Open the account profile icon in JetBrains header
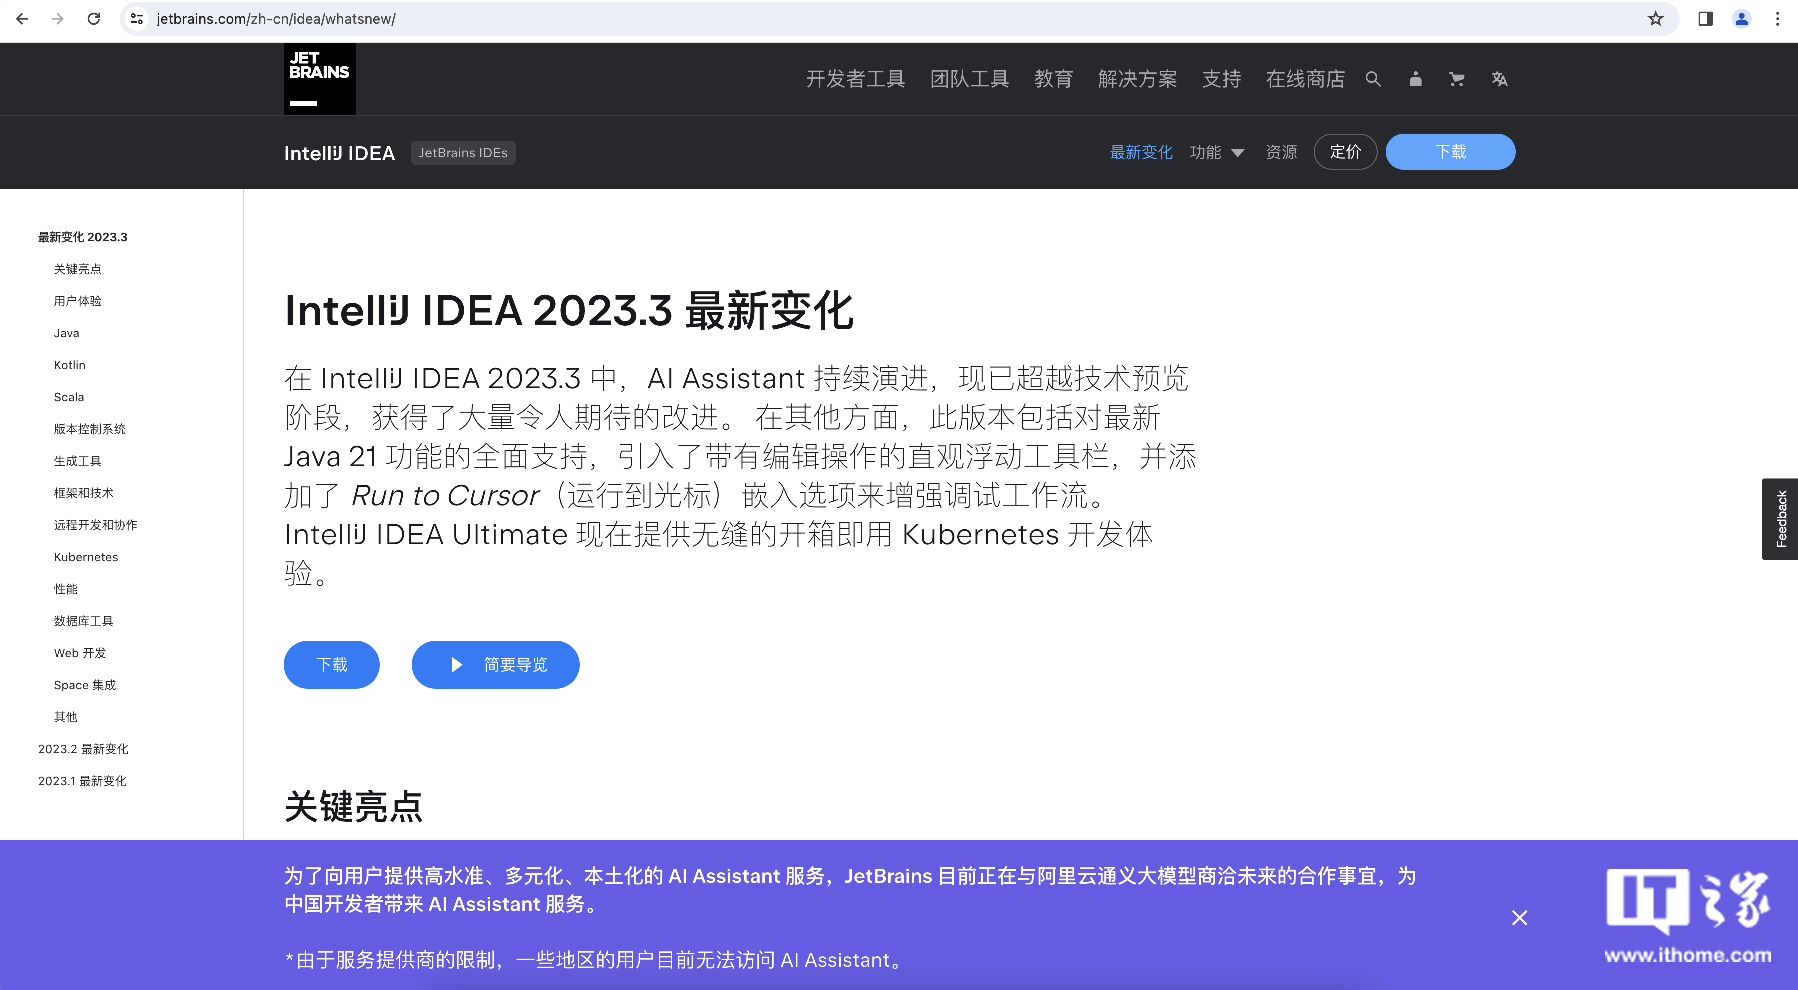This screenshot has height=990, width=1798. [1415, 79]
